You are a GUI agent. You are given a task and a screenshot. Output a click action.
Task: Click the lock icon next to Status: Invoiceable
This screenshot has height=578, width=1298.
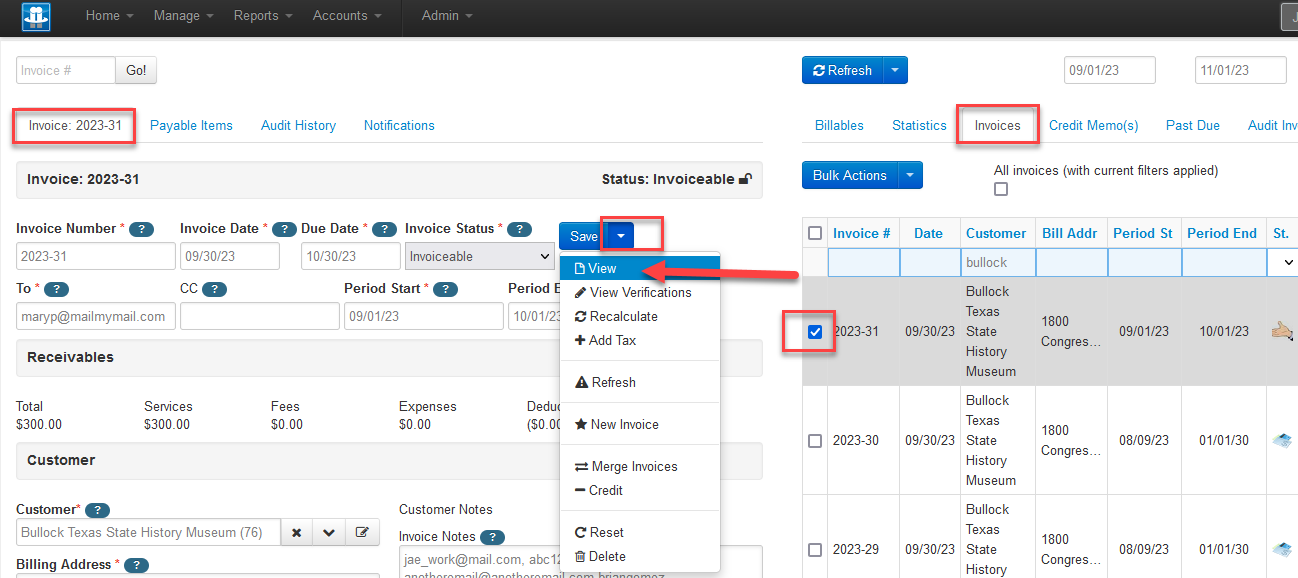tap(746, 179)
